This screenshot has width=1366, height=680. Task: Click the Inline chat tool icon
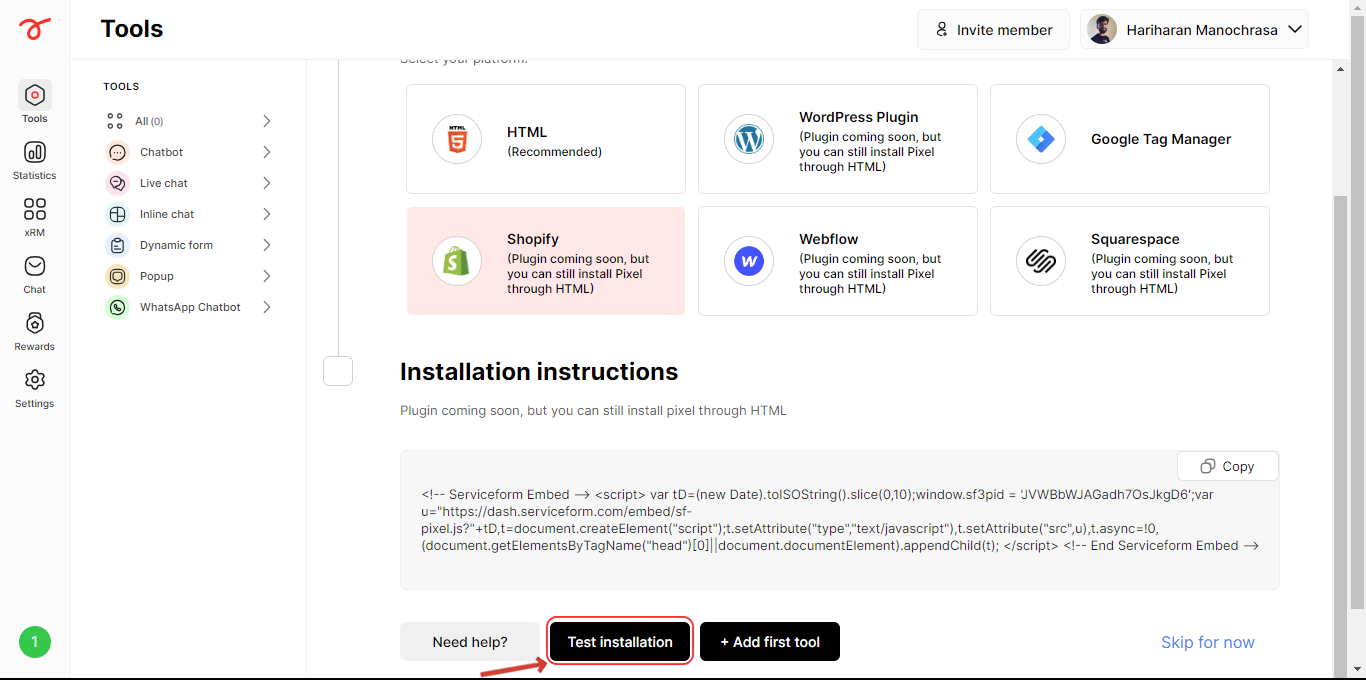tap(118, 214)
